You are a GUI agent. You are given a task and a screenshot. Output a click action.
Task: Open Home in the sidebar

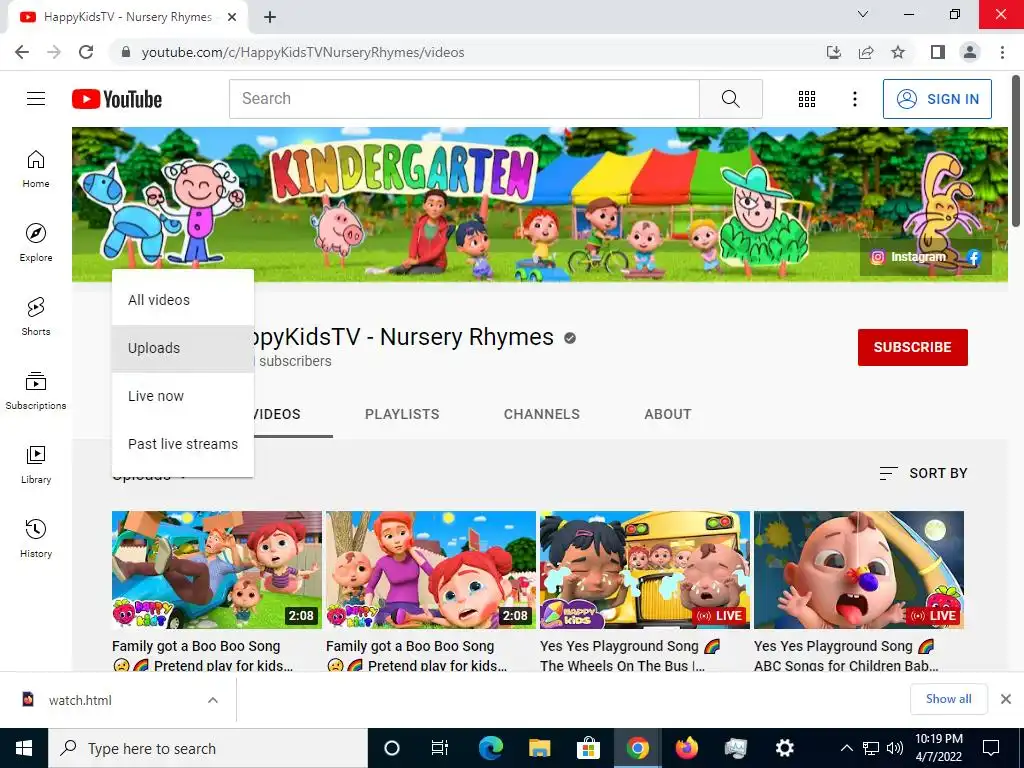[36, 168]
